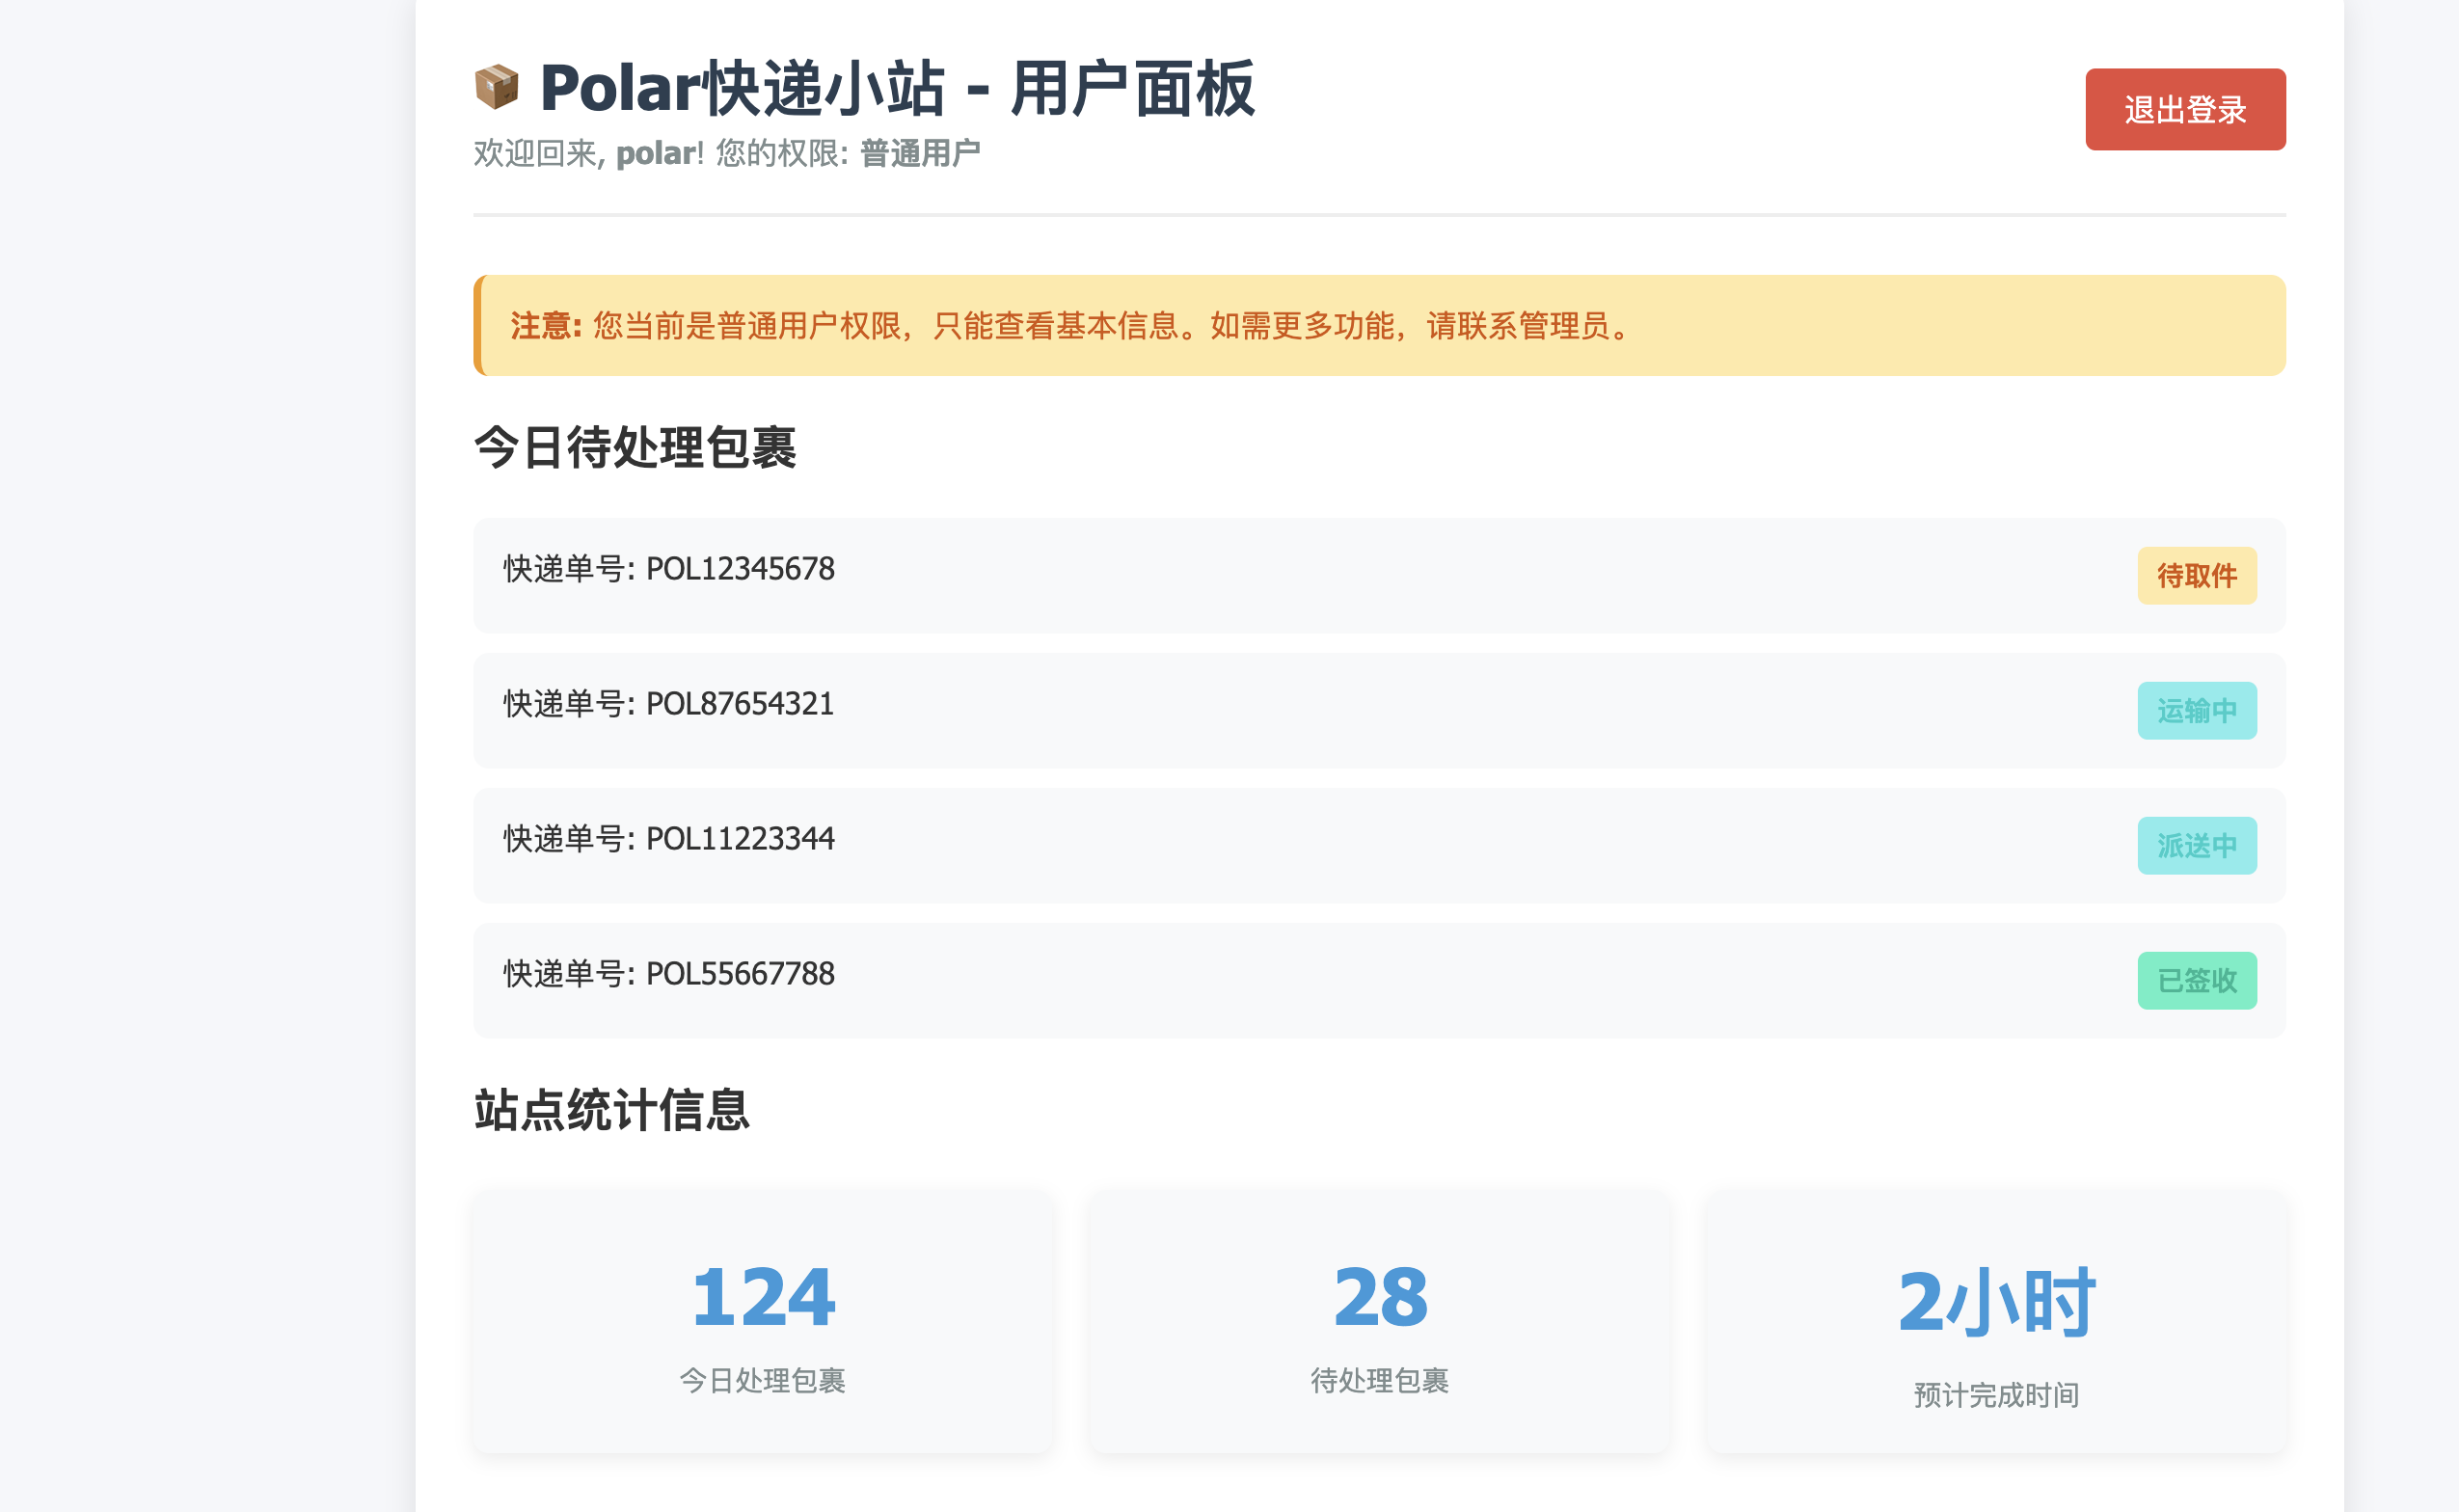
Task: Click the 待取件 status badge
Action: pos(2196,576)
